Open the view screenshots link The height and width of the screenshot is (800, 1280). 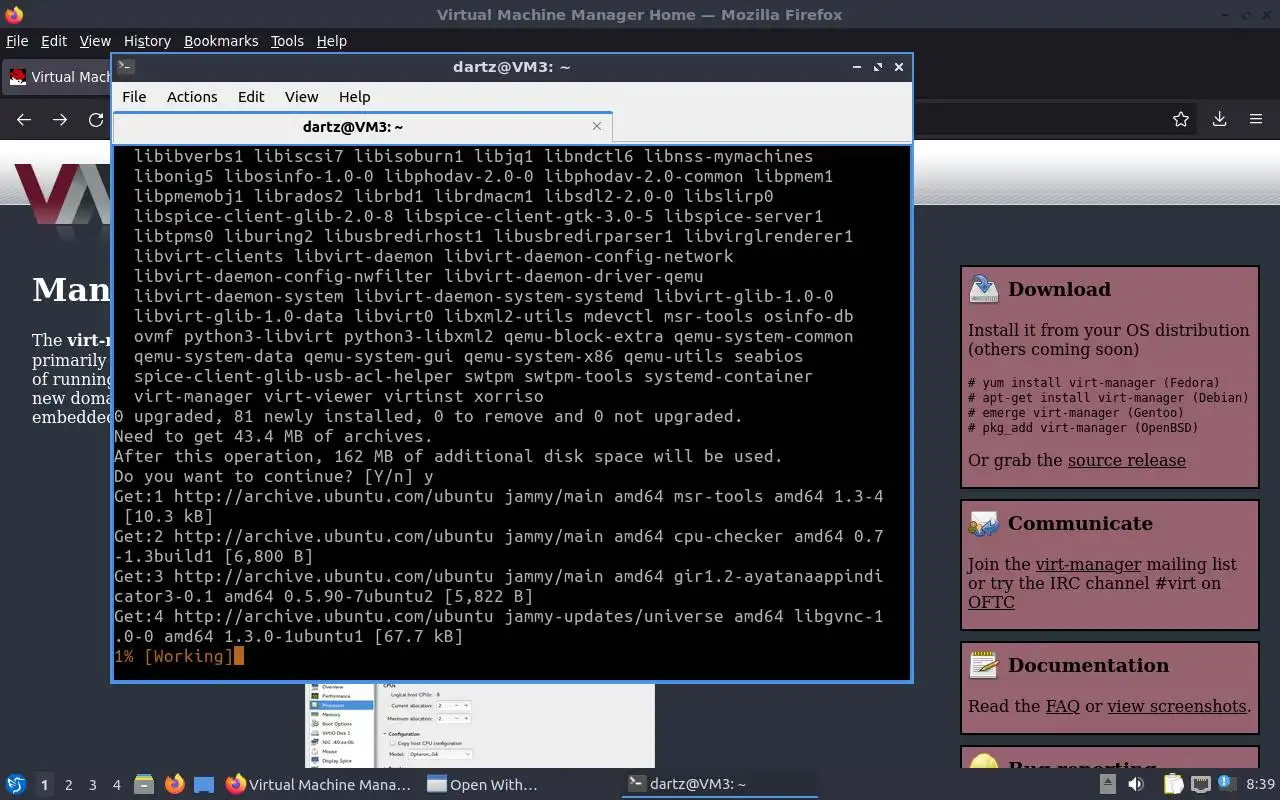(x=1177, y=706)
